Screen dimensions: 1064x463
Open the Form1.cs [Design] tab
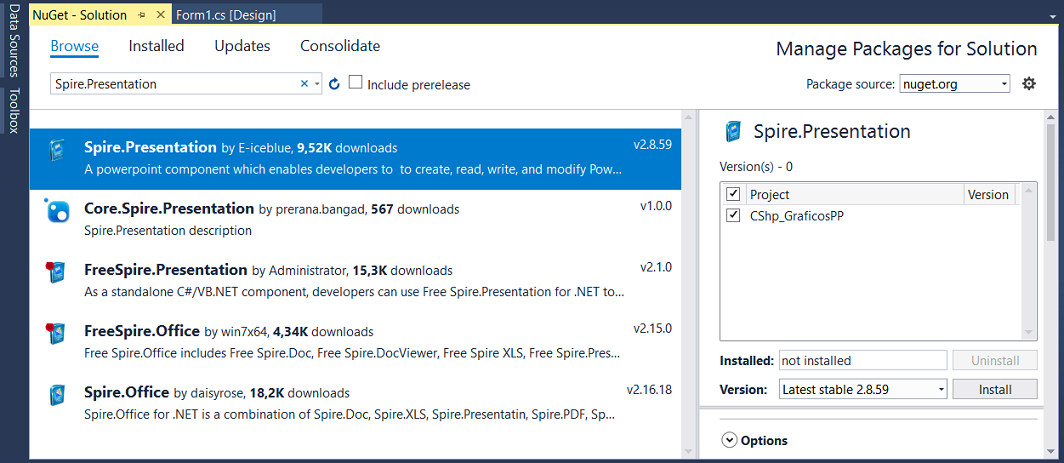point(226,15)
